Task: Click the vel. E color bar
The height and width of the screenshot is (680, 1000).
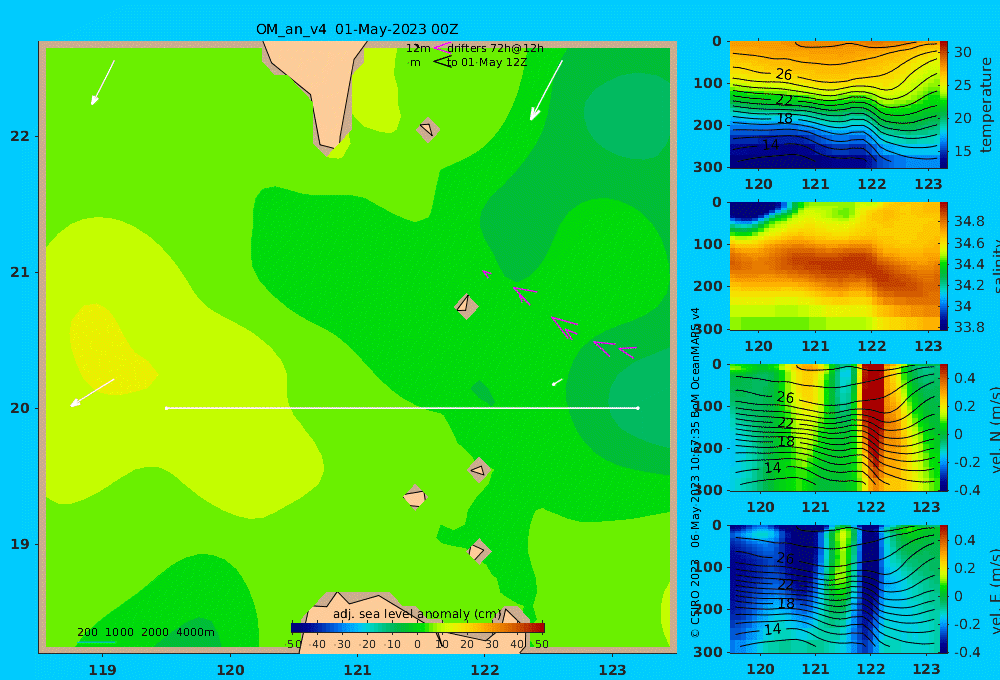Action: coord(944,589)
